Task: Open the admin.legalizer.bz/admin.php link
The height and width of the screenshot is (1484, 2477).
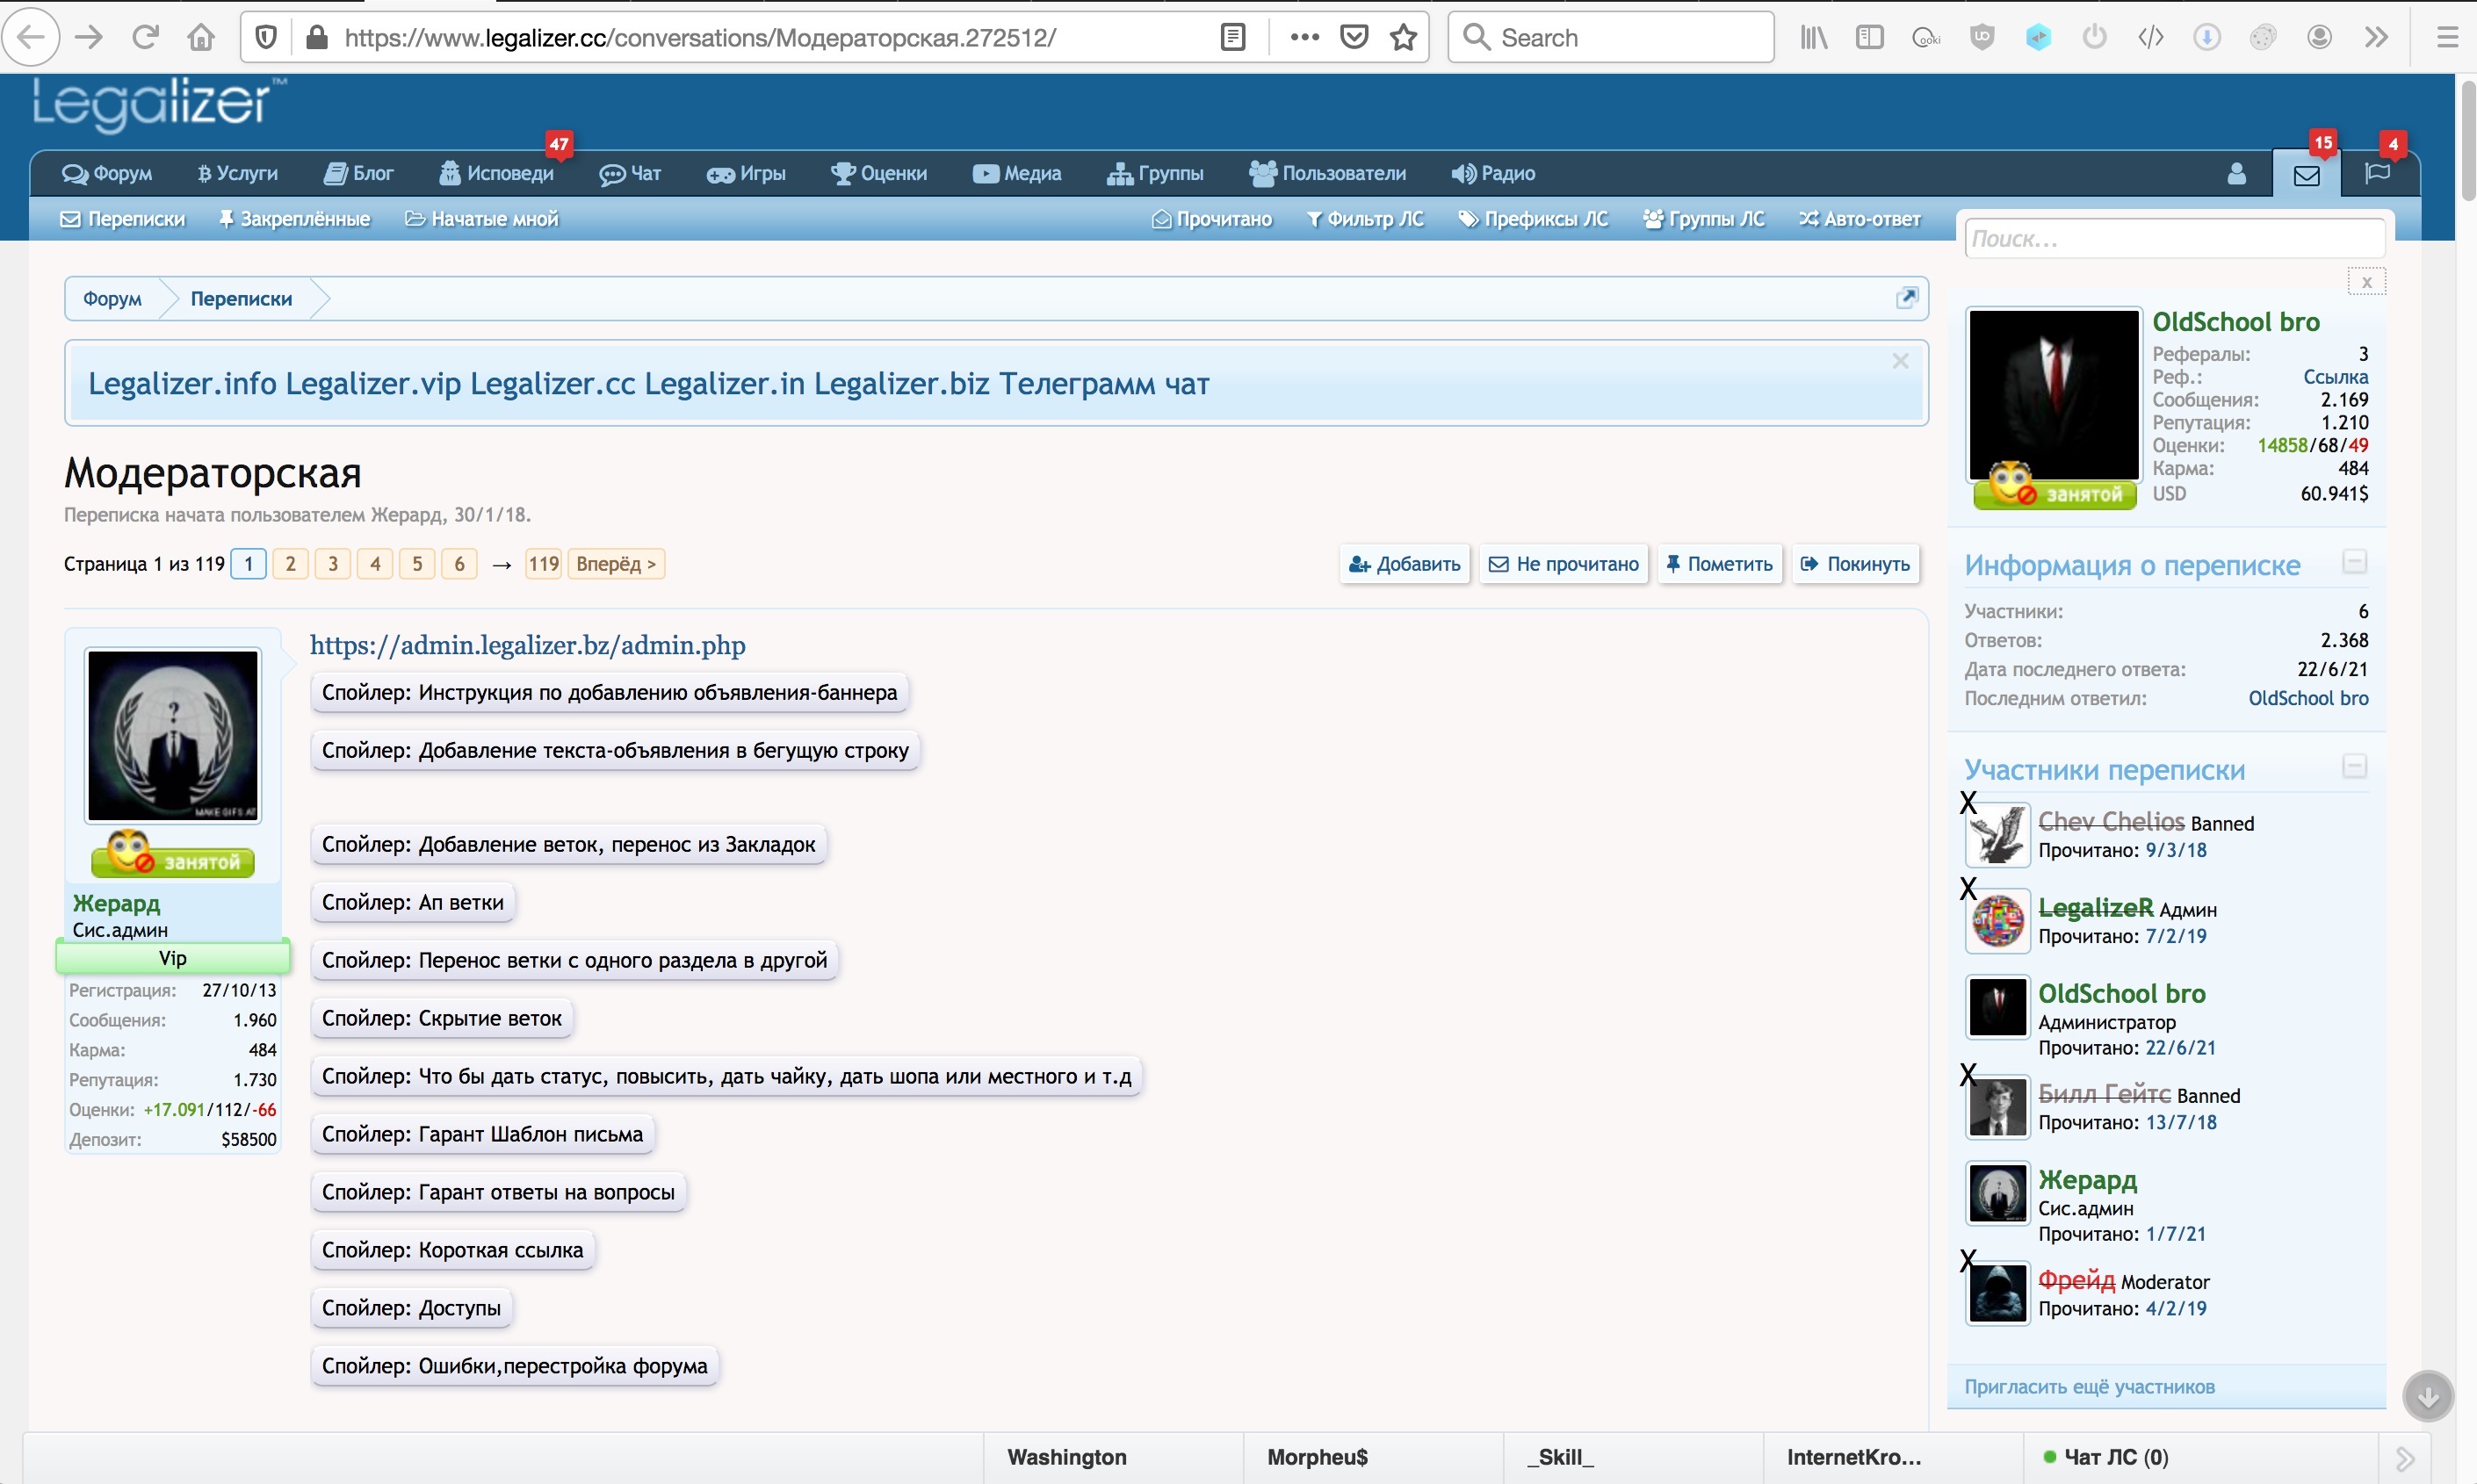Action: click(x=527, y=645)
